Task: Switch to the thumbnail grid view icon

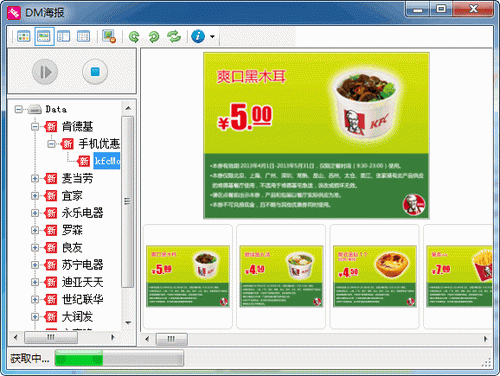Action: pos(24,36)
